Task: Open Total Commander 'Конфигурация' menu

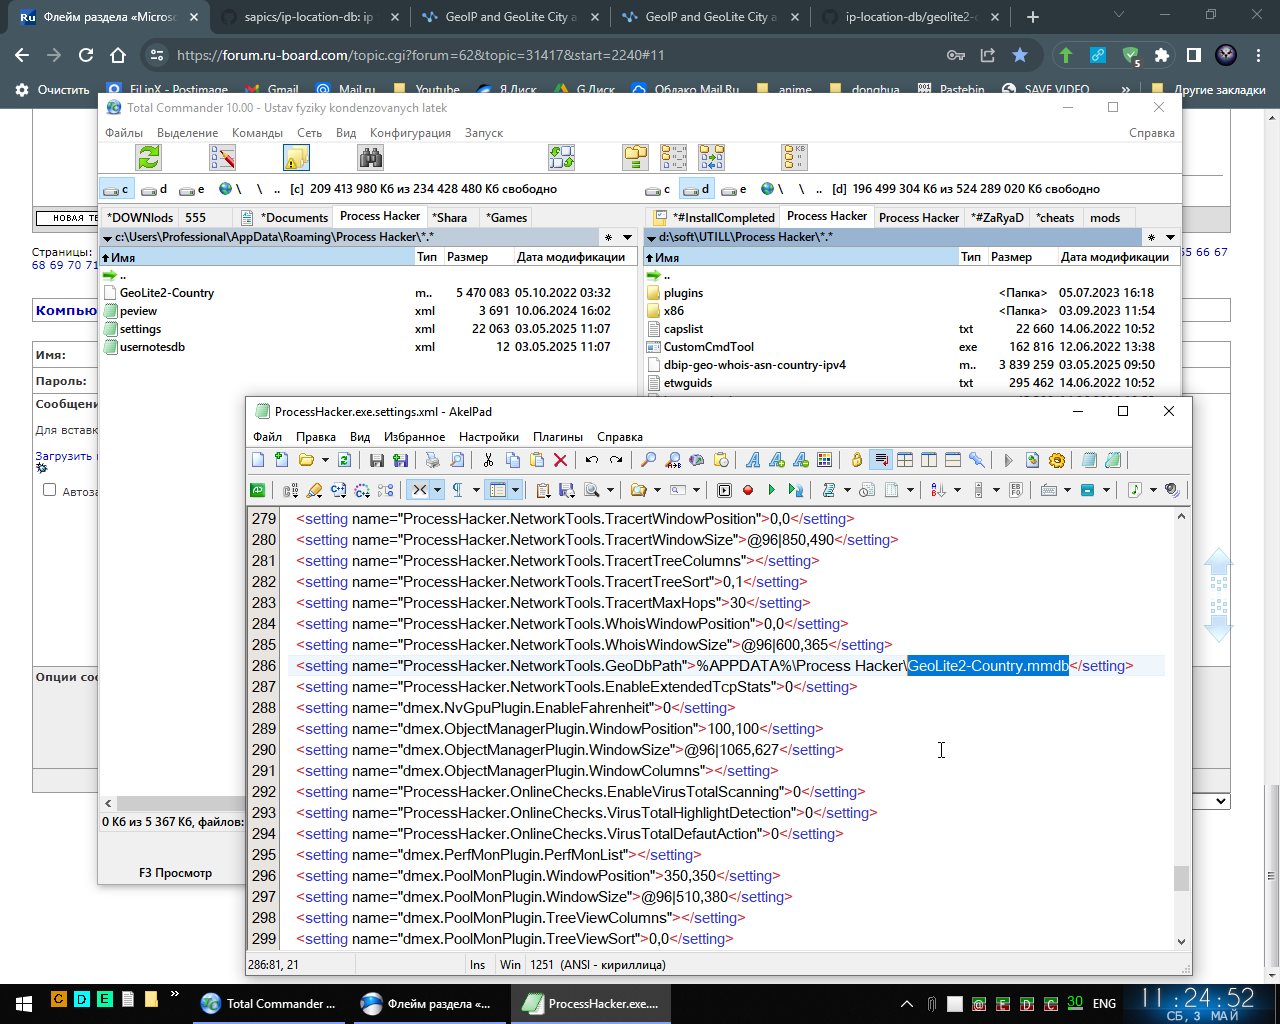Action: 410,133
